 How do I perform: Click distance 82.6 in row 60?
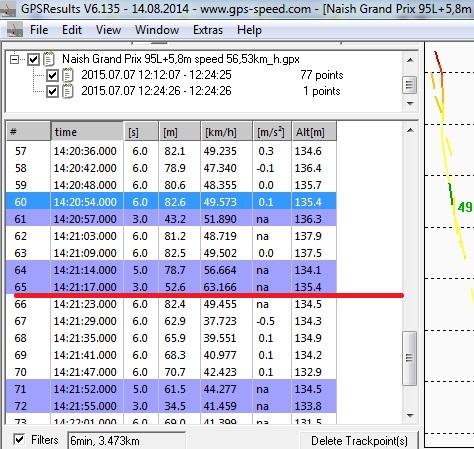(x=175, y=202)
